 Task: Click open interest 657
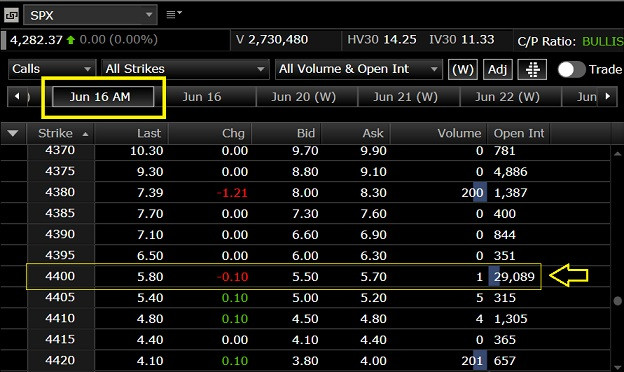coord(505,361)
